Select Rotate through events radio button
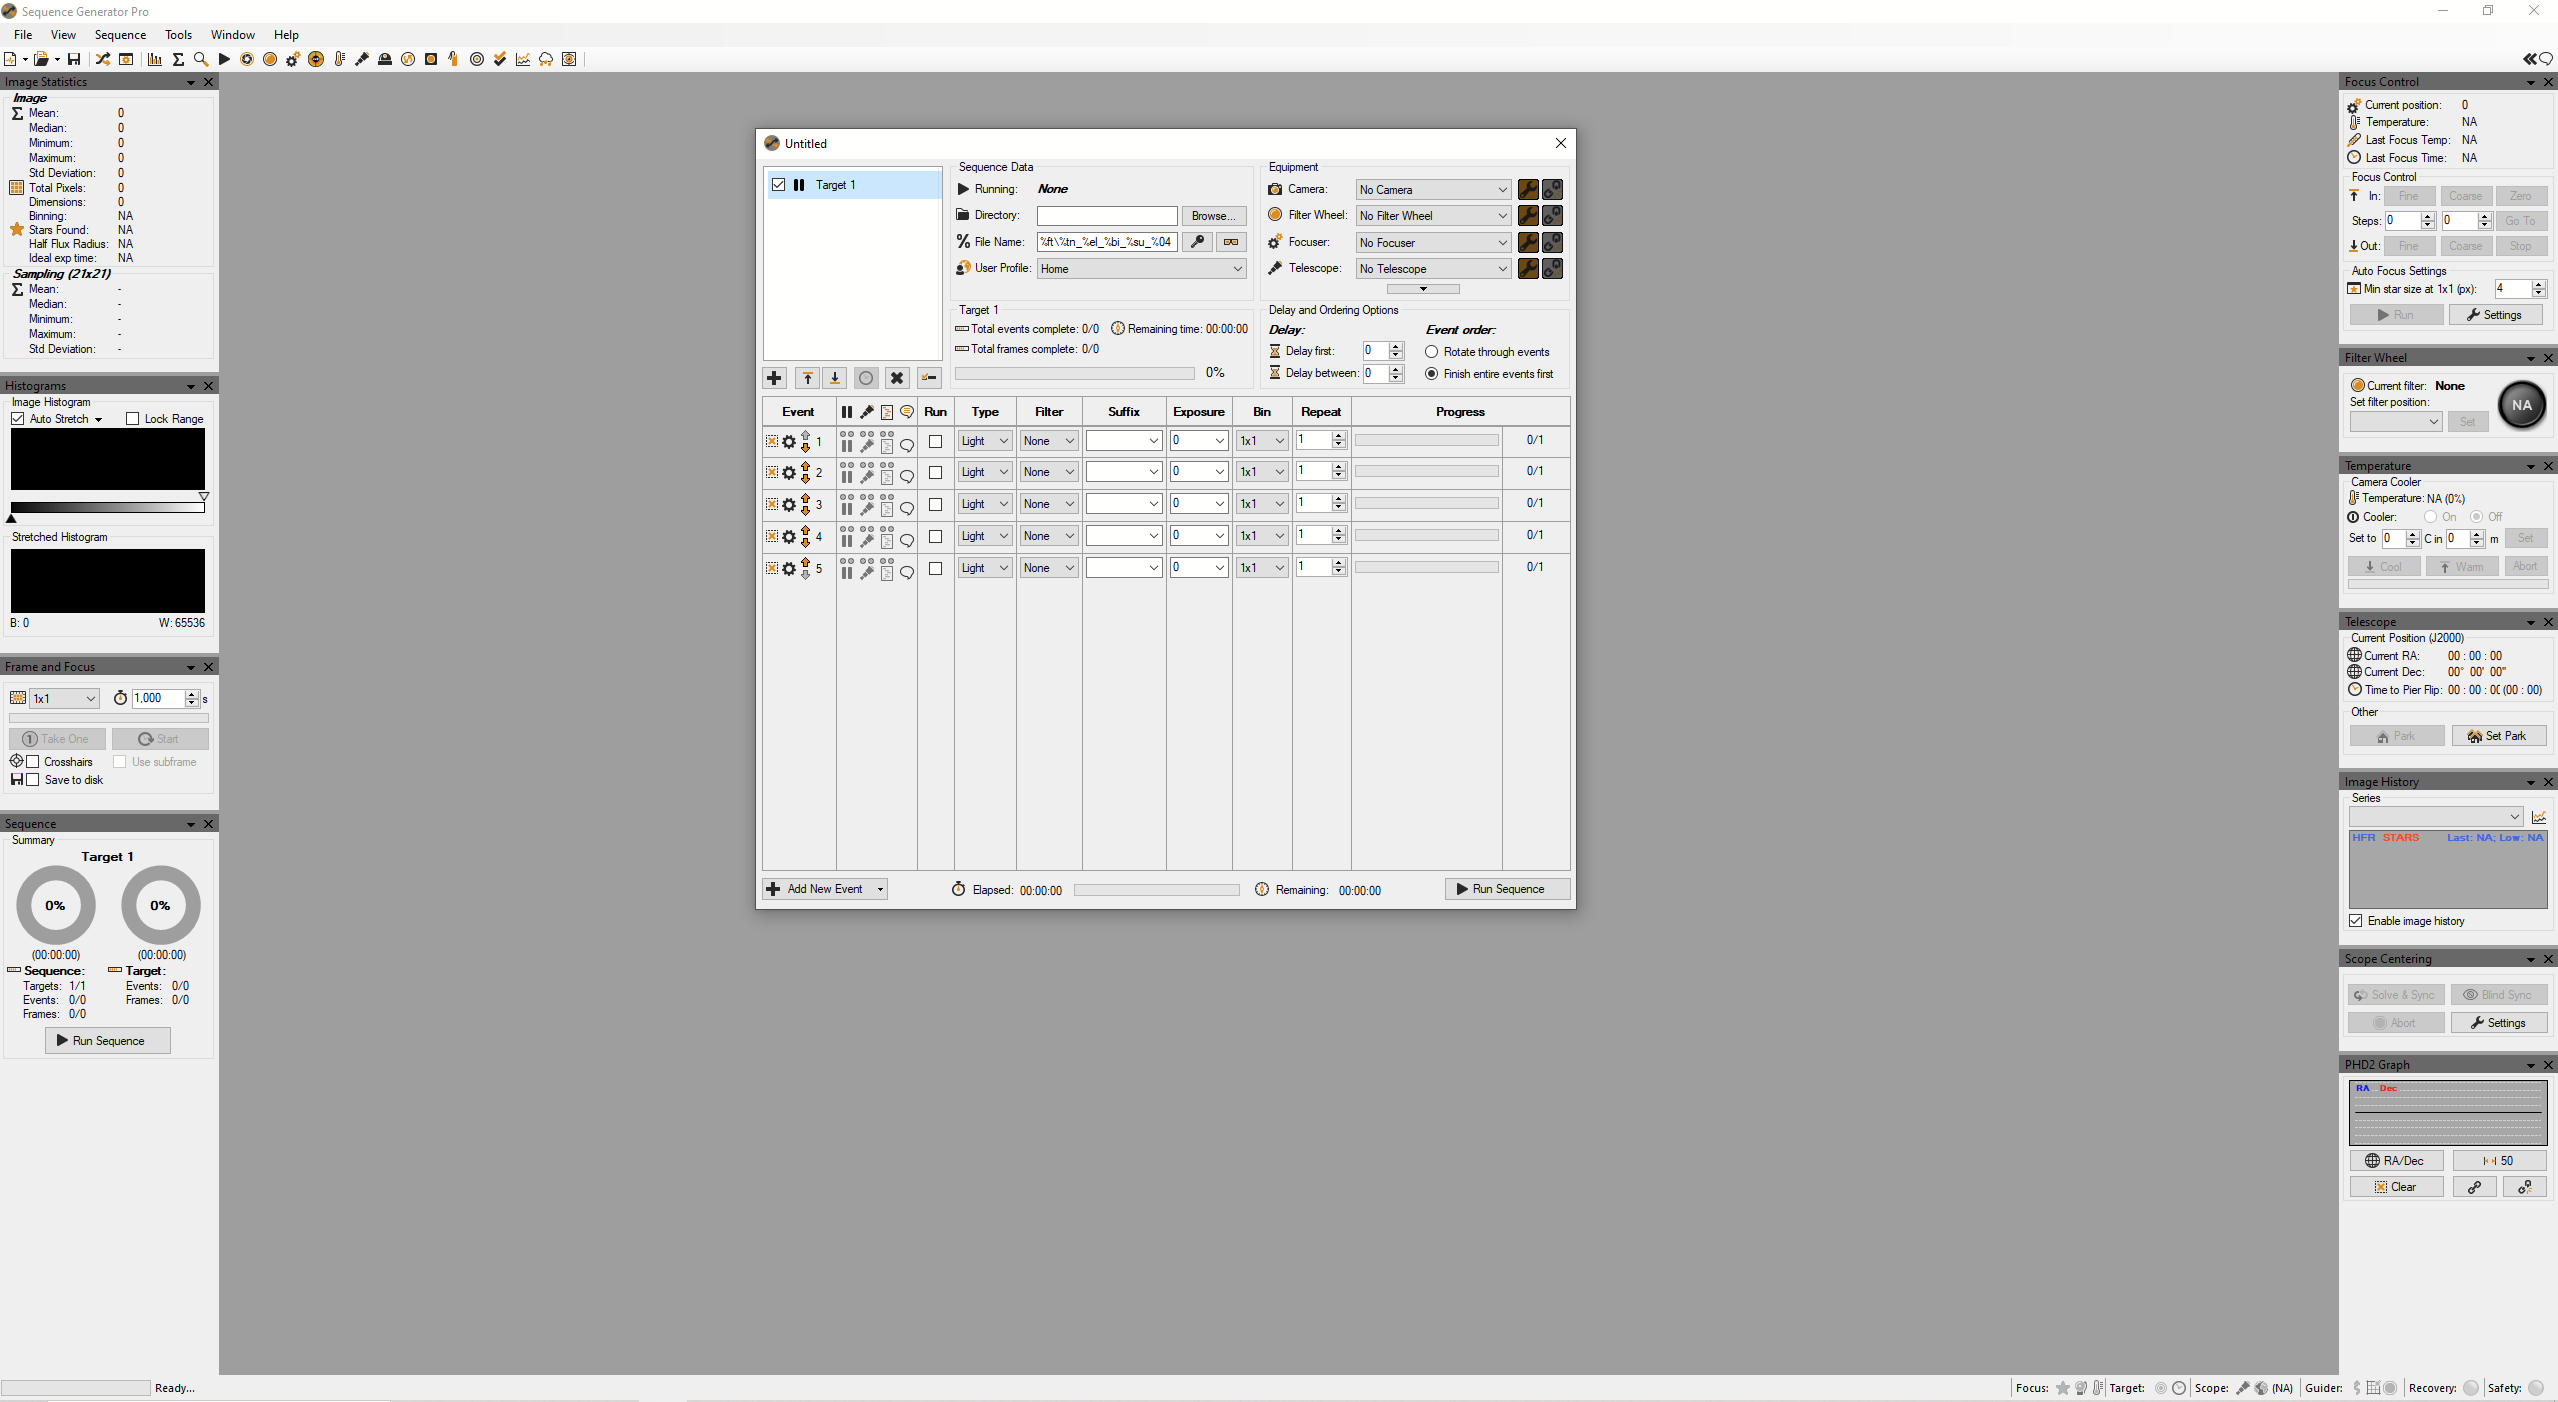This screenshot has height=1402, width=2558. (x=1432, y=352)
